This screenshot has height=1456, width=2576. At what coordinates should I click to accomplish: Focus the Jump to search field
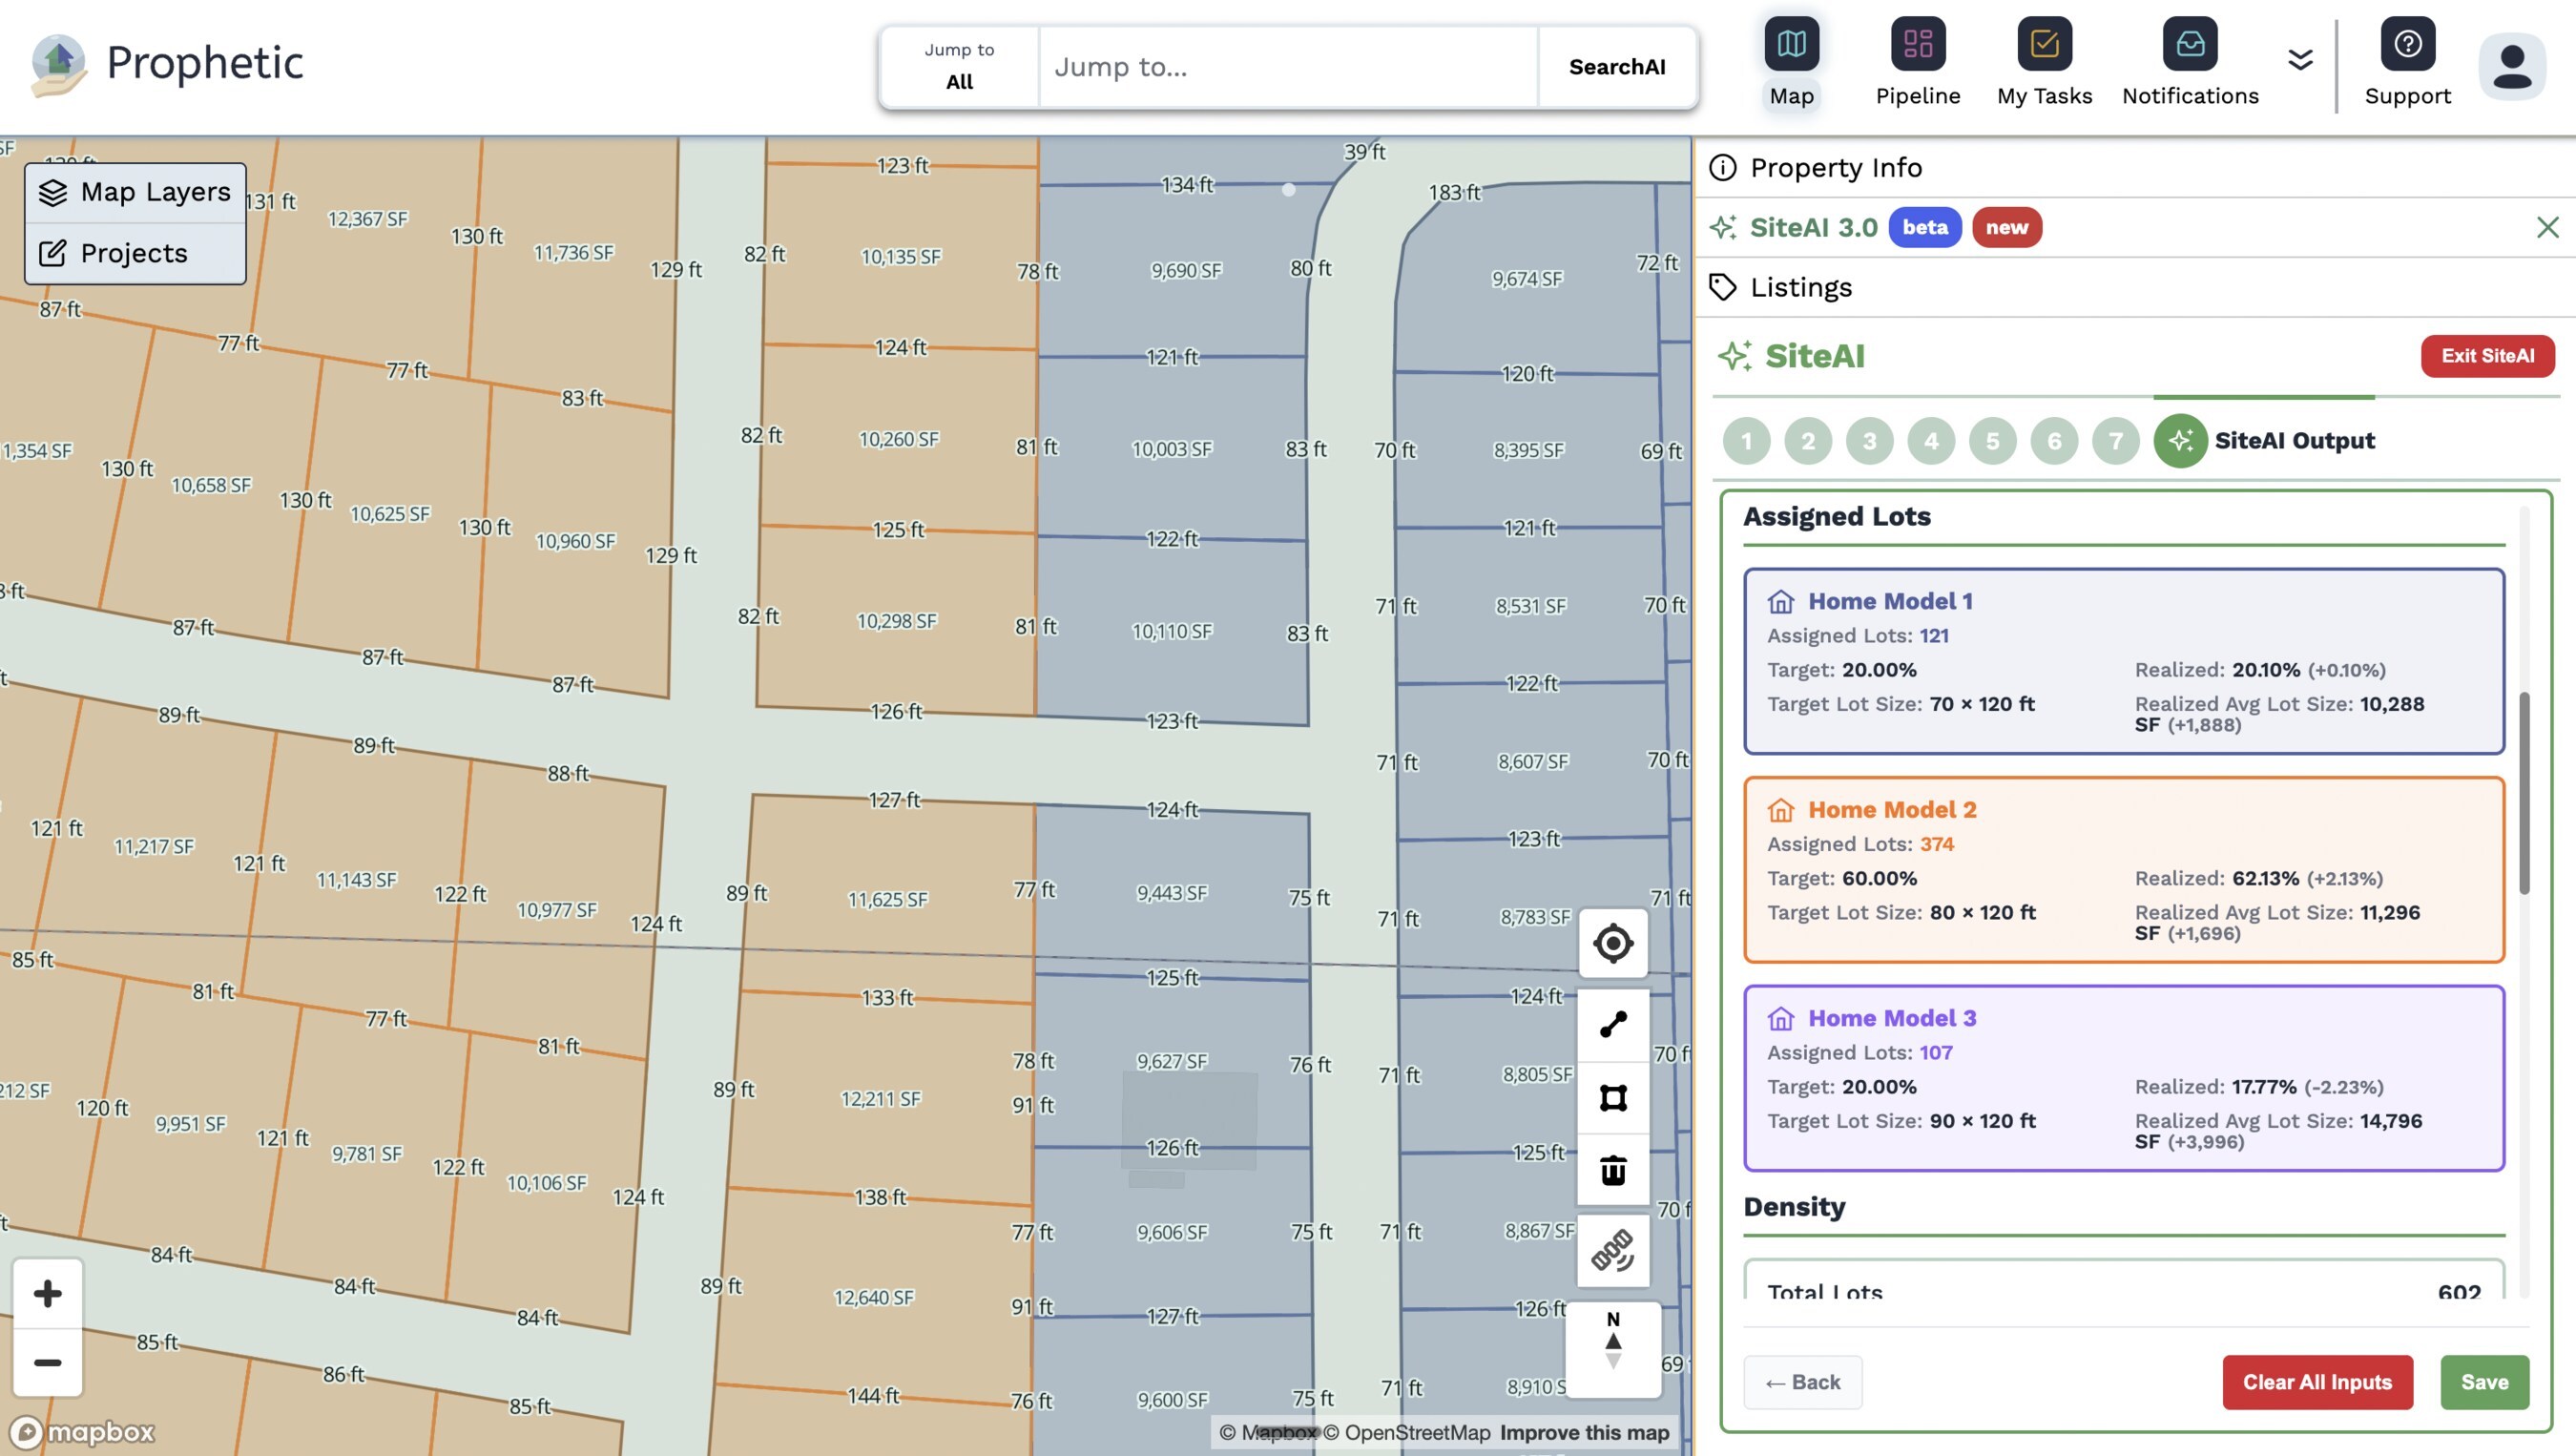pyautogui.click(x=1288, y=66)
